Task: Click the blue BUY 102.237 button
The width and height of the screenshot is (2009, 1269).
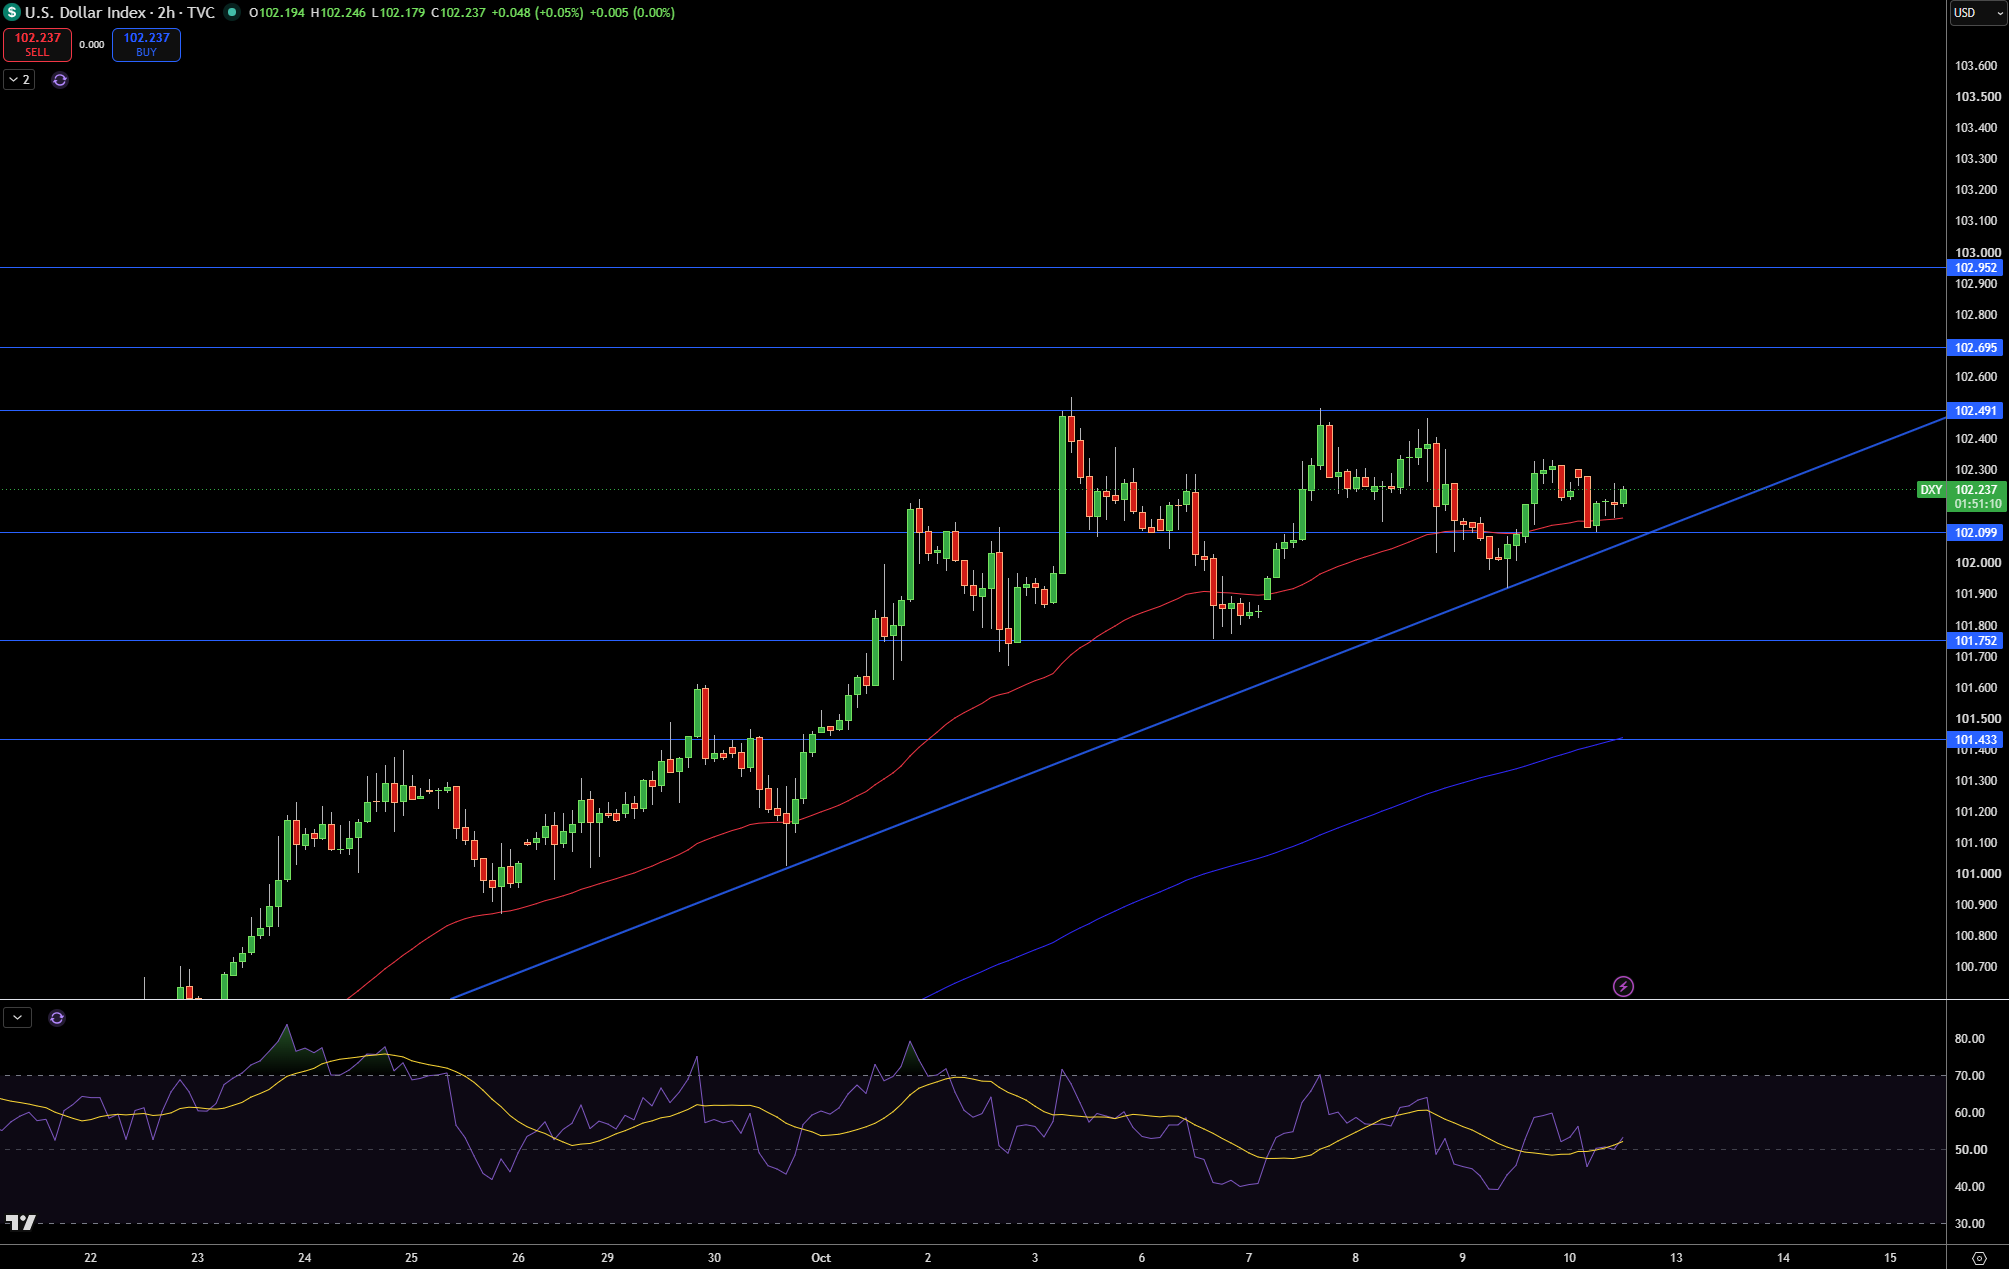Action: (x=146, y=44)
